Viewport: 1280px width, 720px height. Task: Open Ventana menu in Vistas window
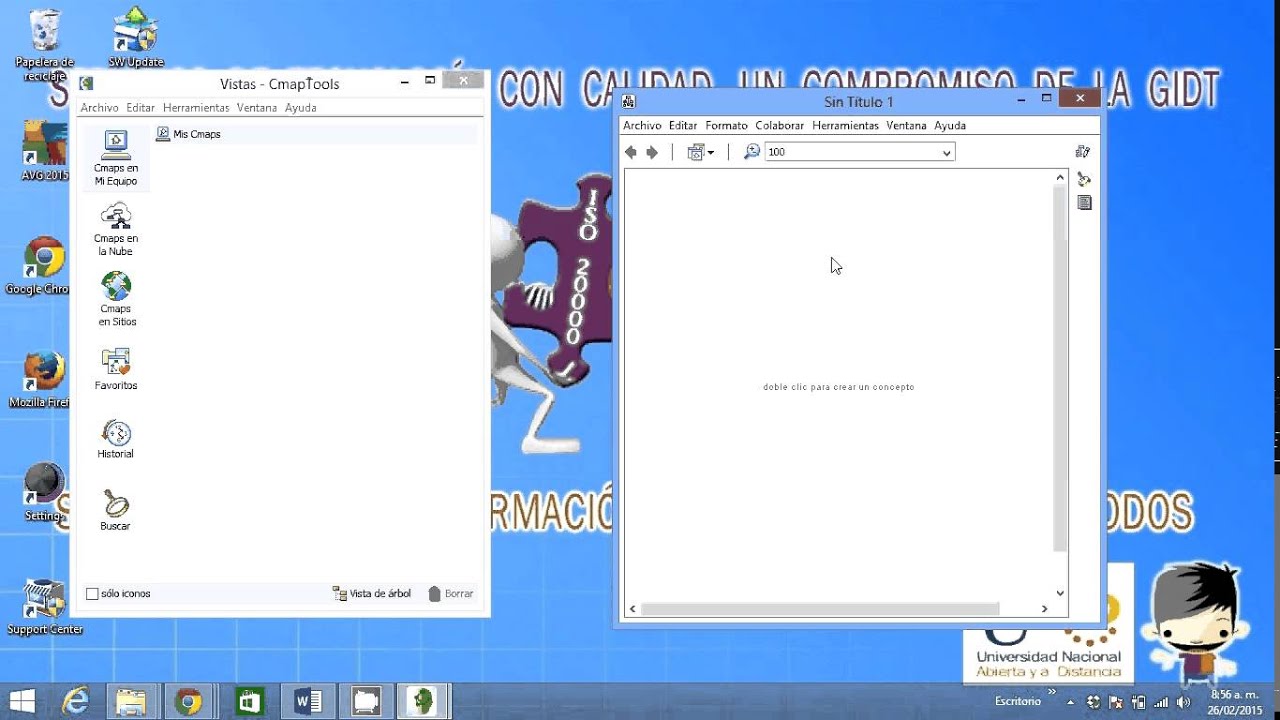pyautogui.click(x=257, y=108)
